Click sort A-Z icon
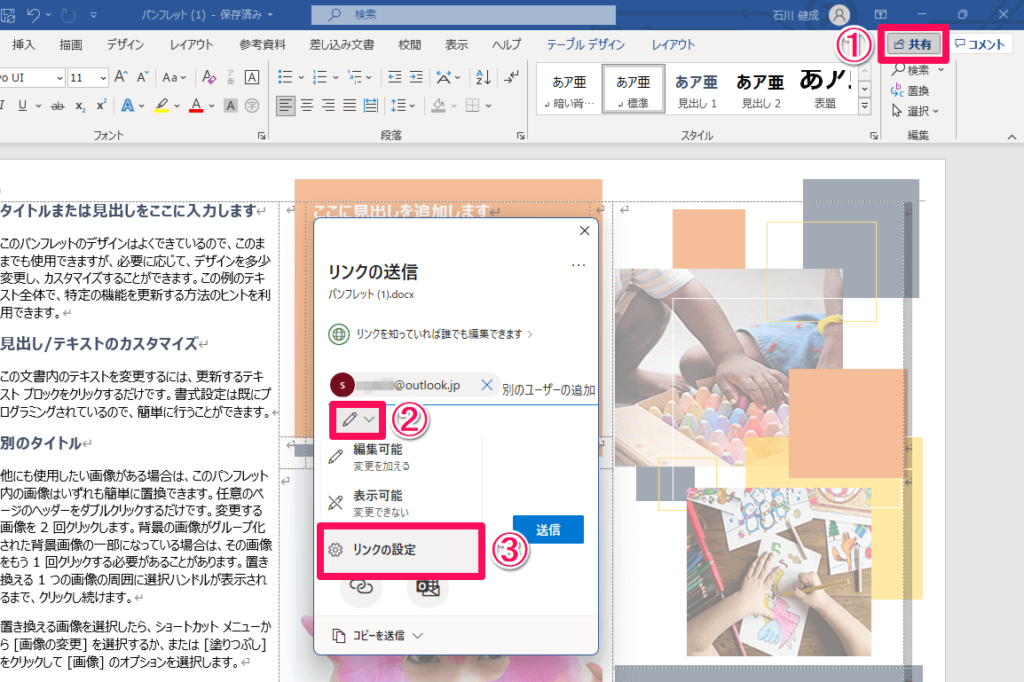The image size is (1024, 682). 483,77
